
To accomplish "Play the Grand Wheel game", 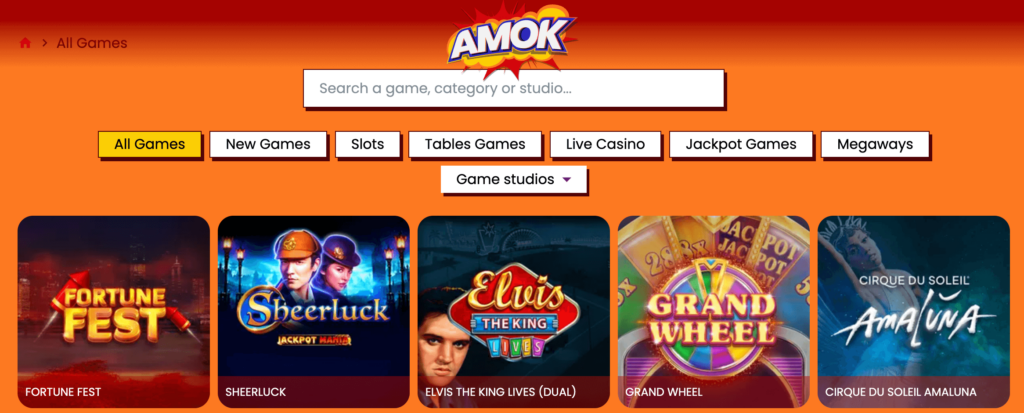I will [714, 312].
